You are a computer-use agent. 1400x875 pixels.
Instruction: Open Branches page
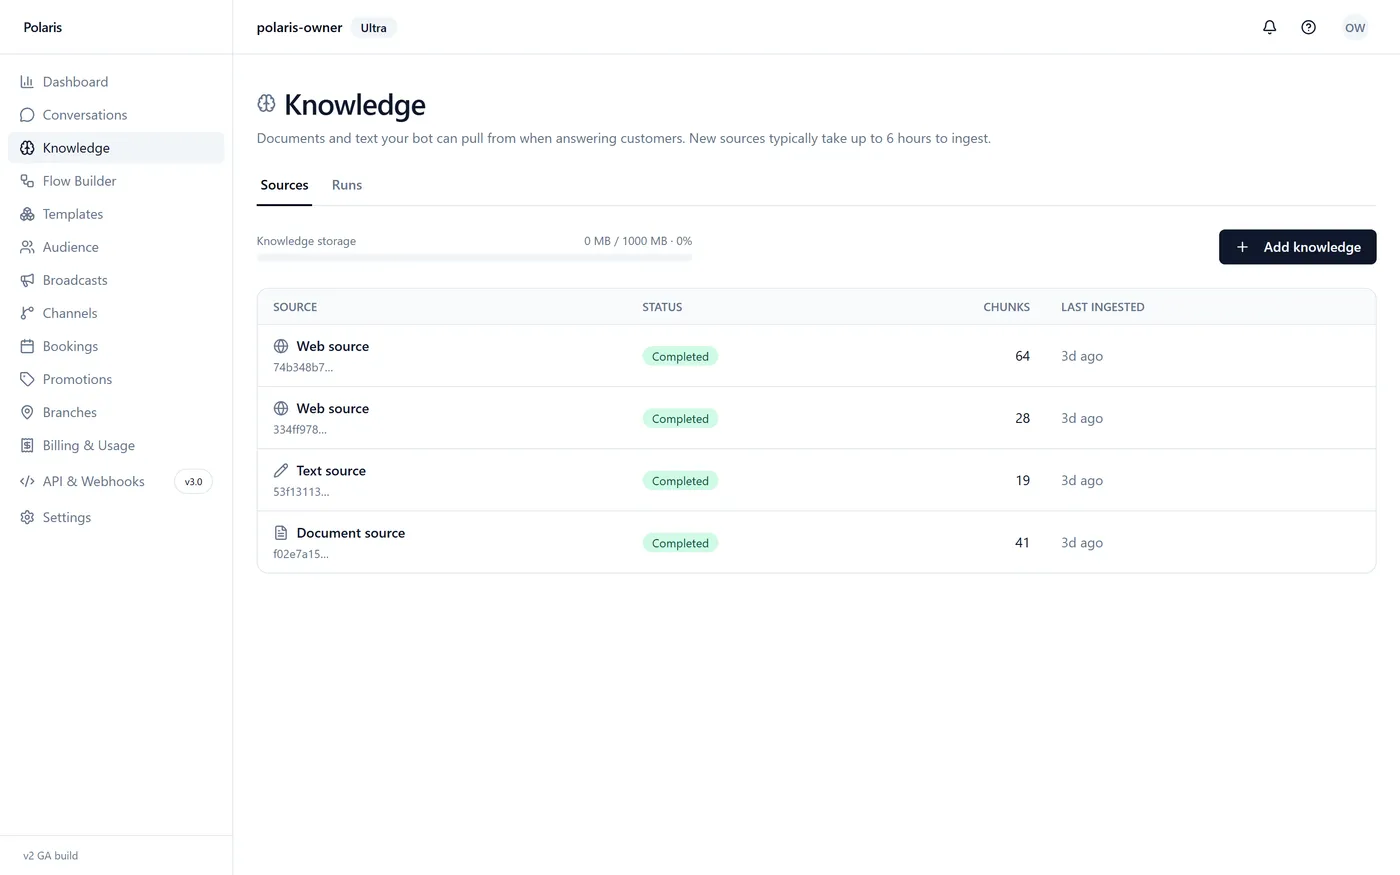116,412
